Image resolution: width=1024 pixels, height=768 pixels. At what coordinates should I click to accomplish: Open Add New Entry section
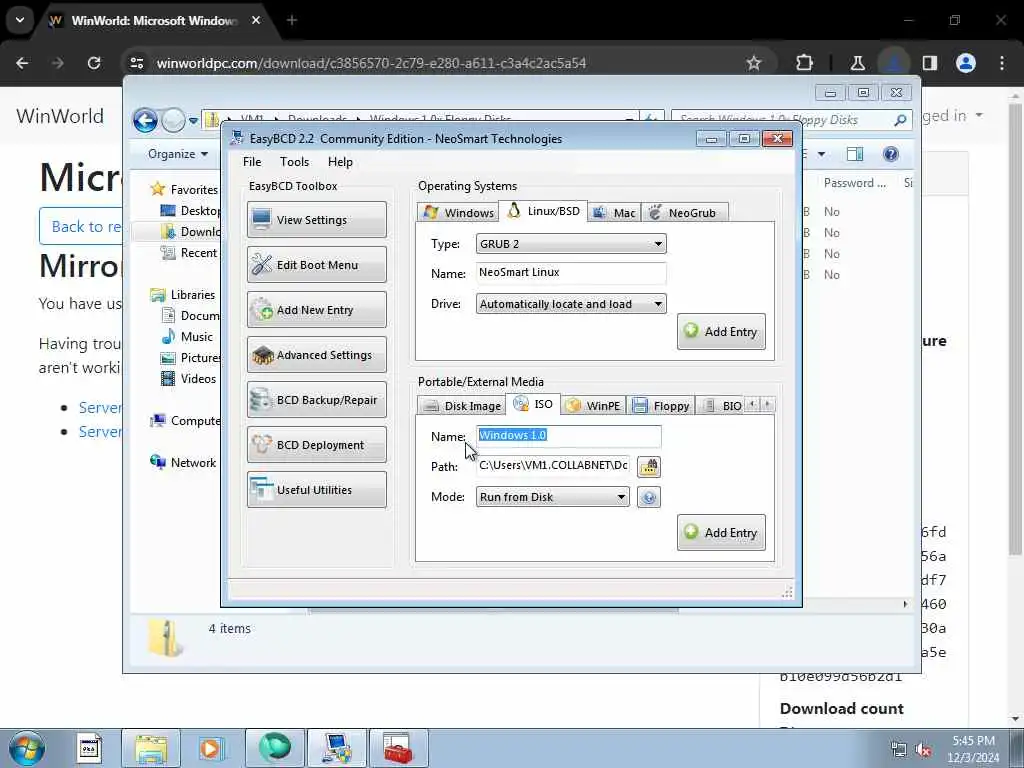[x=317, y=310]
